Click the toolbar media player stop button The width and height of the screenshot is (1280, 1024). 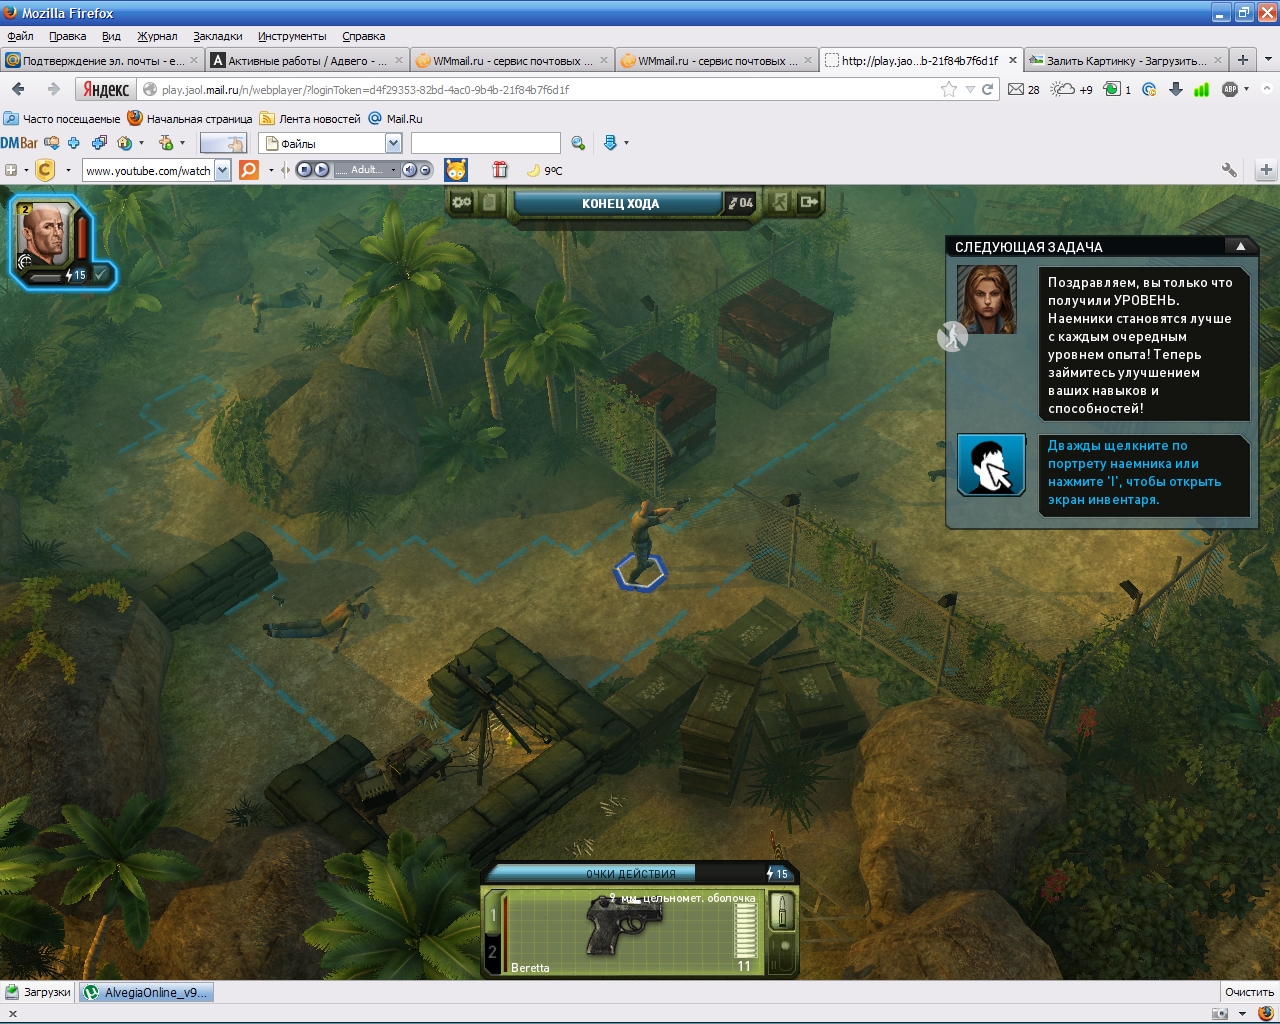coord(305,170)
